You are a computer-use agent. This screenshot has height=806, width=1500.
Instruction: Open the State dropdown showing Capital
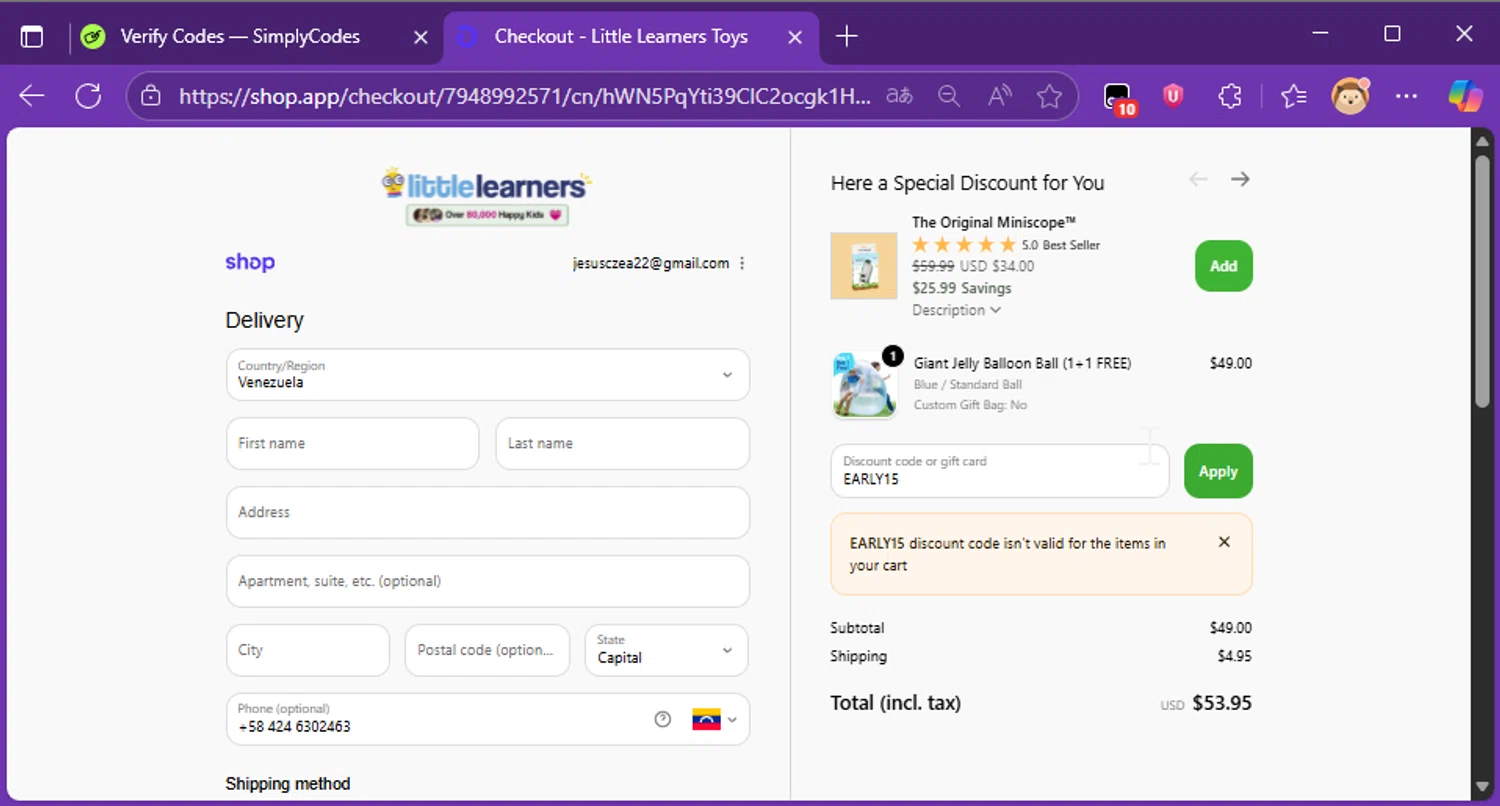click(x=667, y=650)
